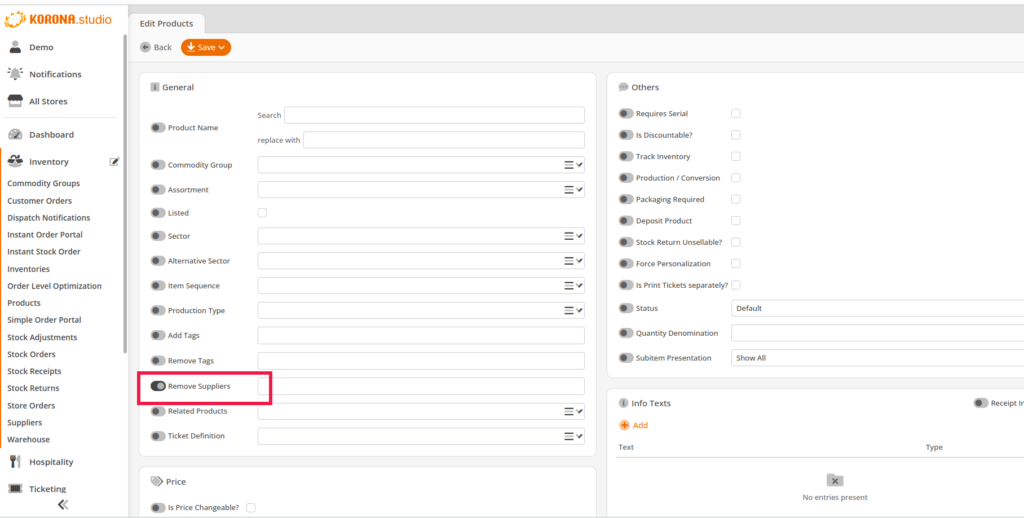
Task: Toggle the Commodity Group switch
Action: point(158,165)
